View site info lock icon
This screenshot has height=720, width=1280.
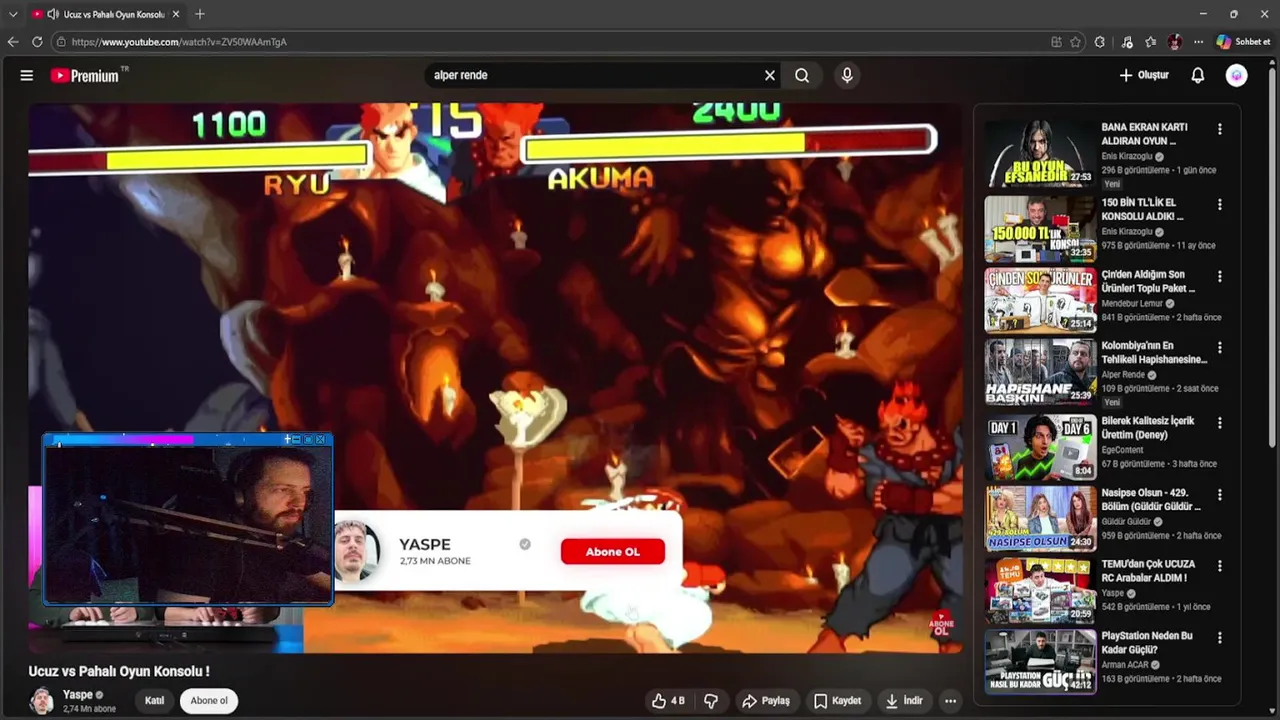pos(61,42)
